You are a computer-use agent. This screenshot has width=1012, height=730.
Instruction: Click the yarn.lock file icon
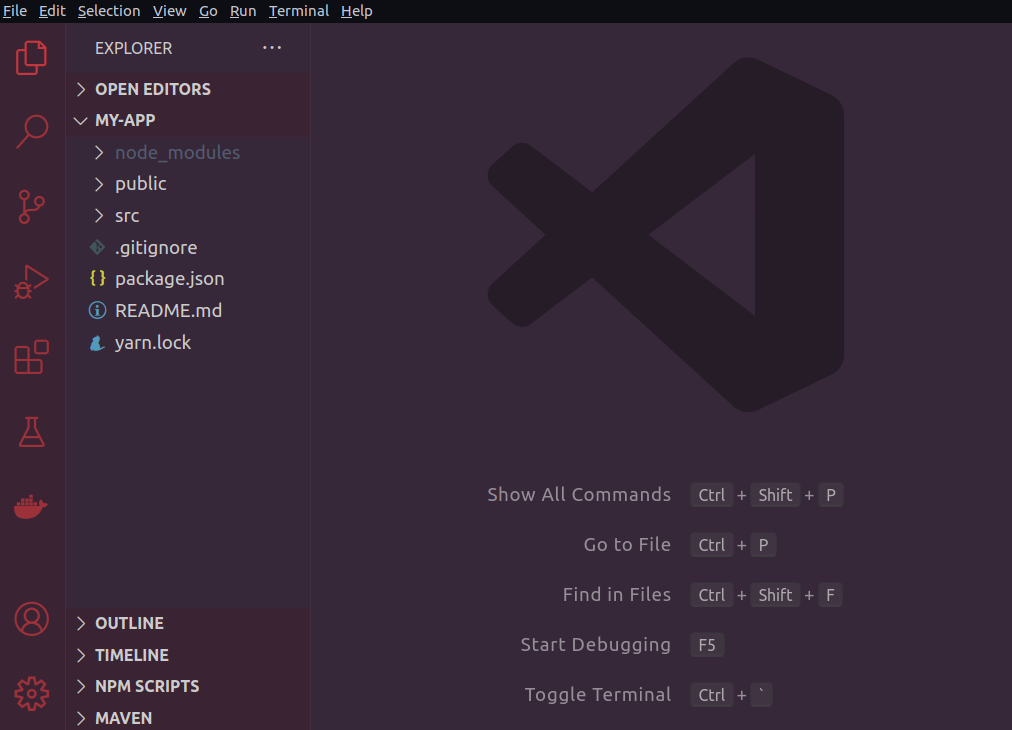pyautogui.click(x=97, y=343)
